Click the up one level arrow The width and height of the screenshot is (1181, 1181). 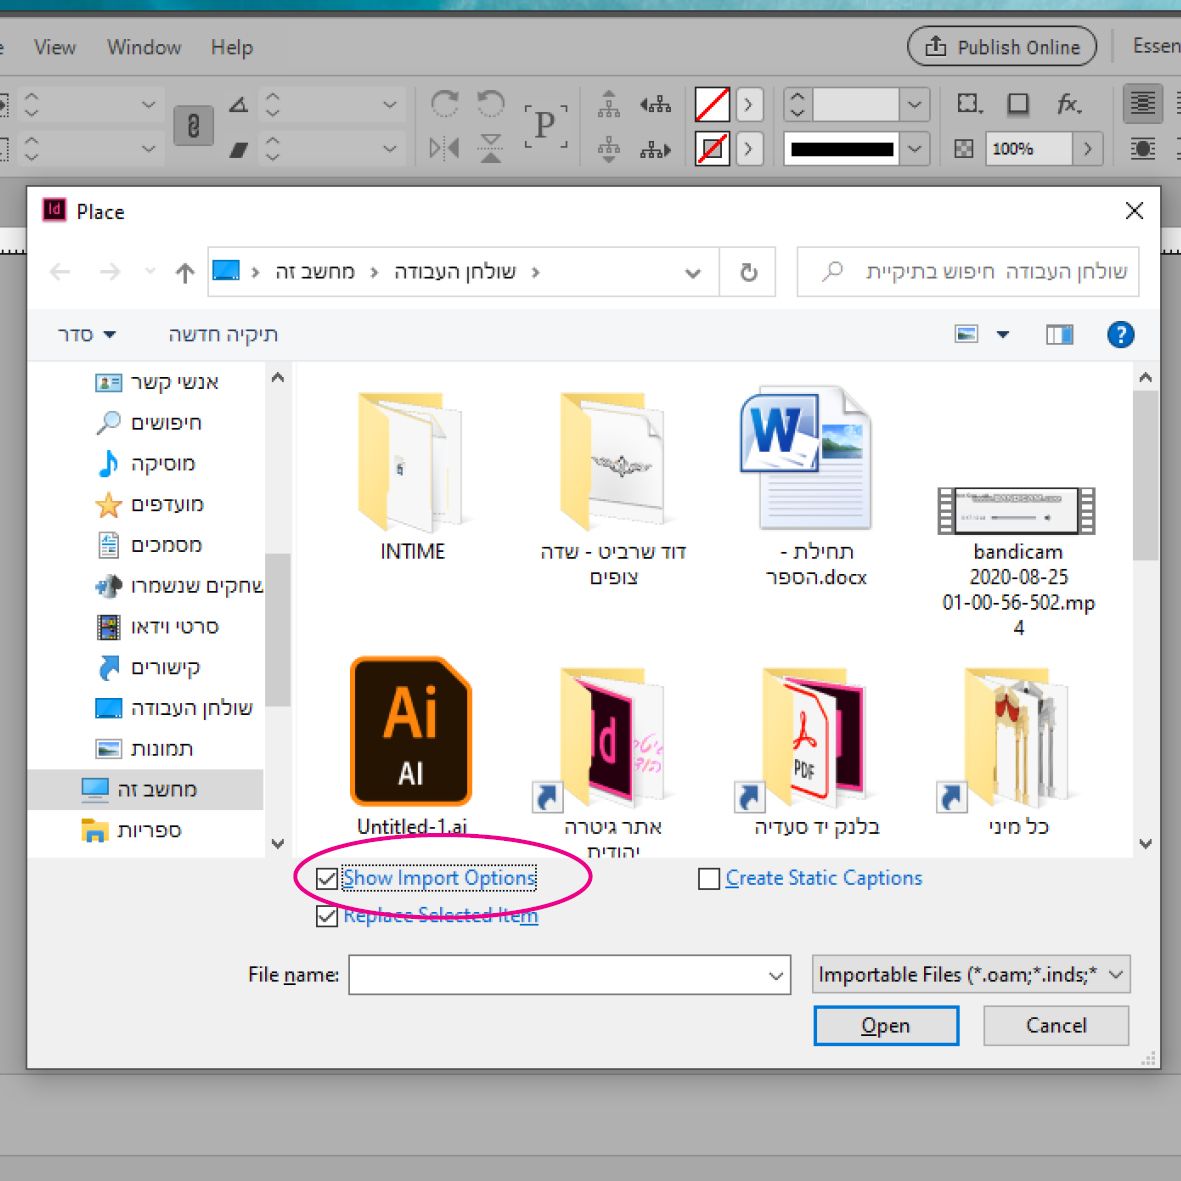(185, 272)
